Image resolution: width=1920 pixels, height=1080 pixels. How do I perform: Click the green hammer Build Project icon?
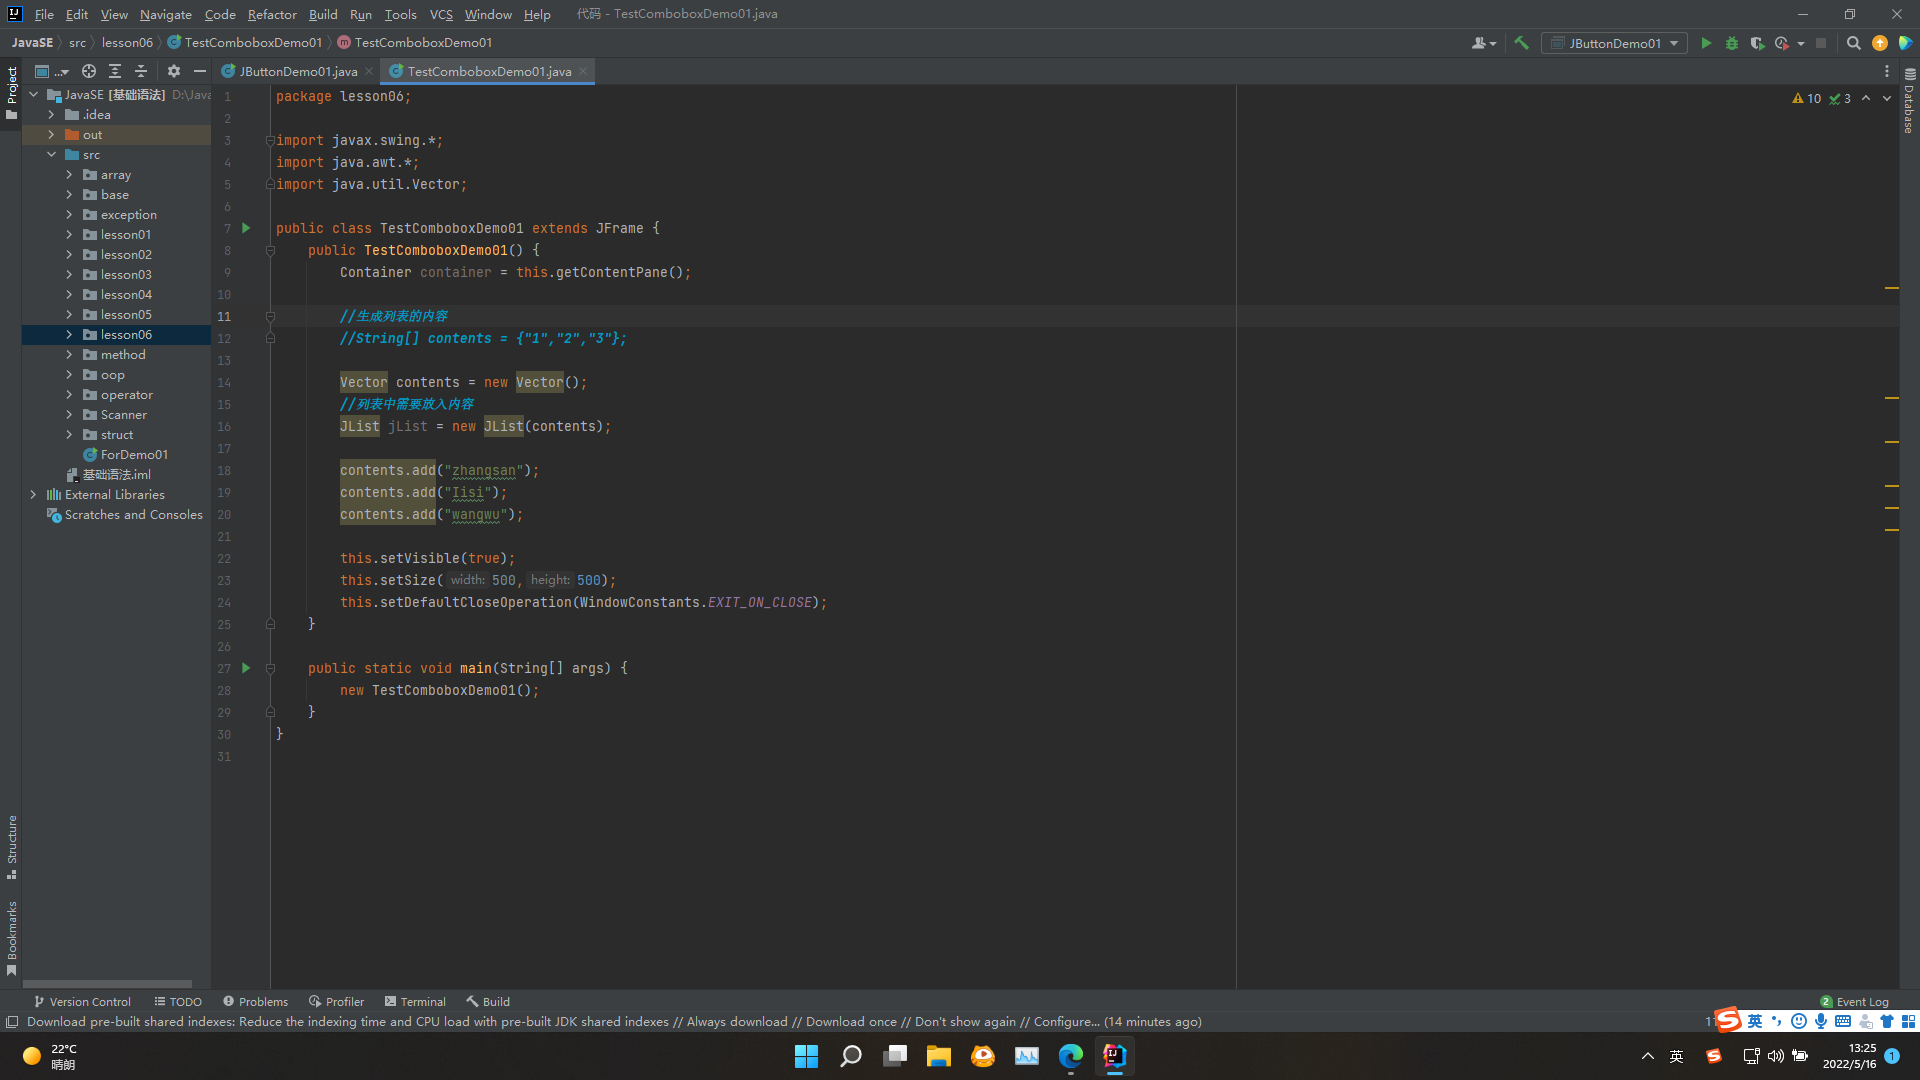point(1521,43)
